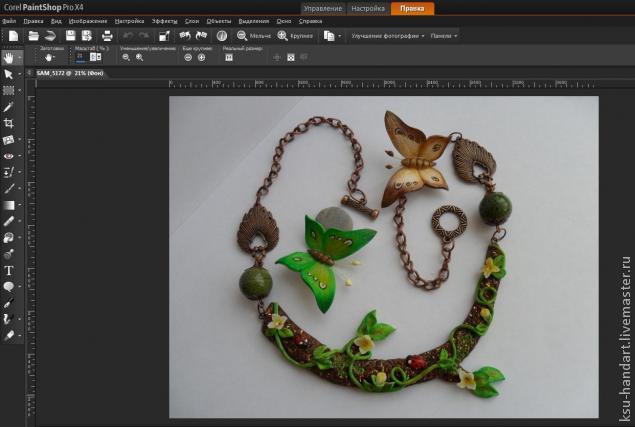The image size is (635, 427).
Task: Open the Эффекты menu
Action: coord(164,20)
